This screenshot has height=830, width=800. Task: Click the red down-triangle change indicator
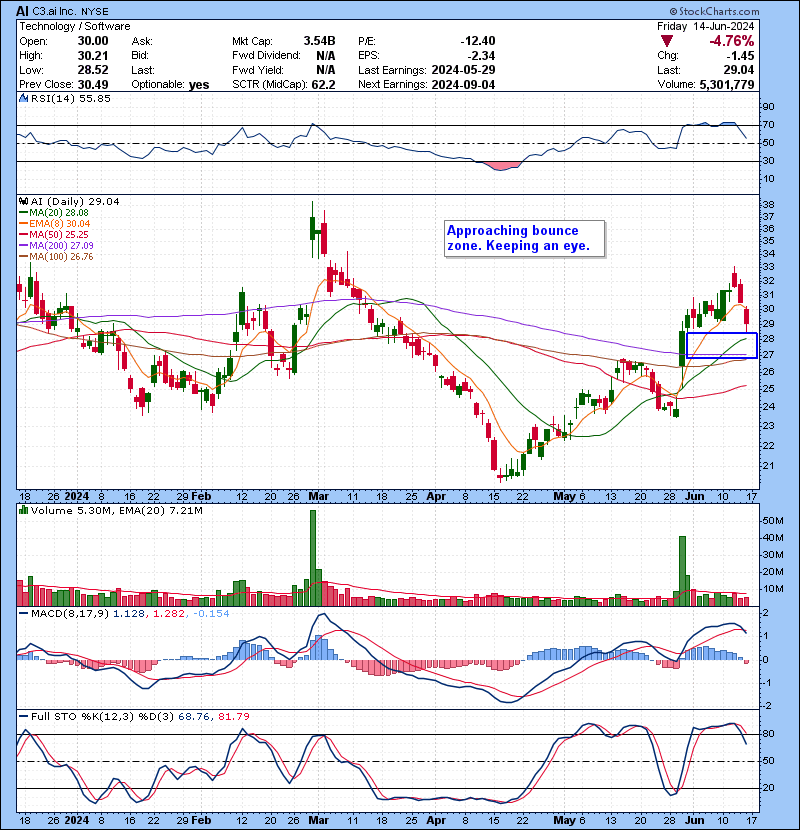667,41
